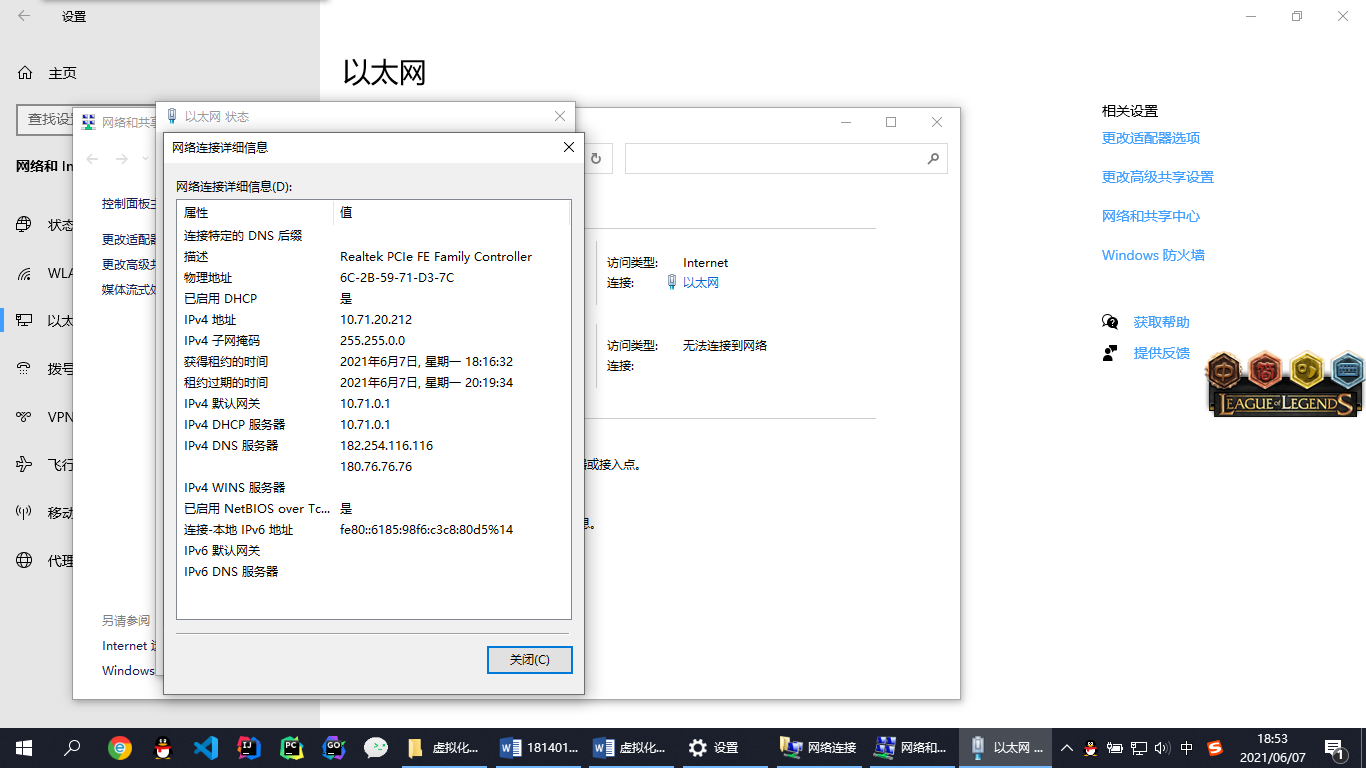
Task: Open PyCharm from the taskbar
Action: 291,748
